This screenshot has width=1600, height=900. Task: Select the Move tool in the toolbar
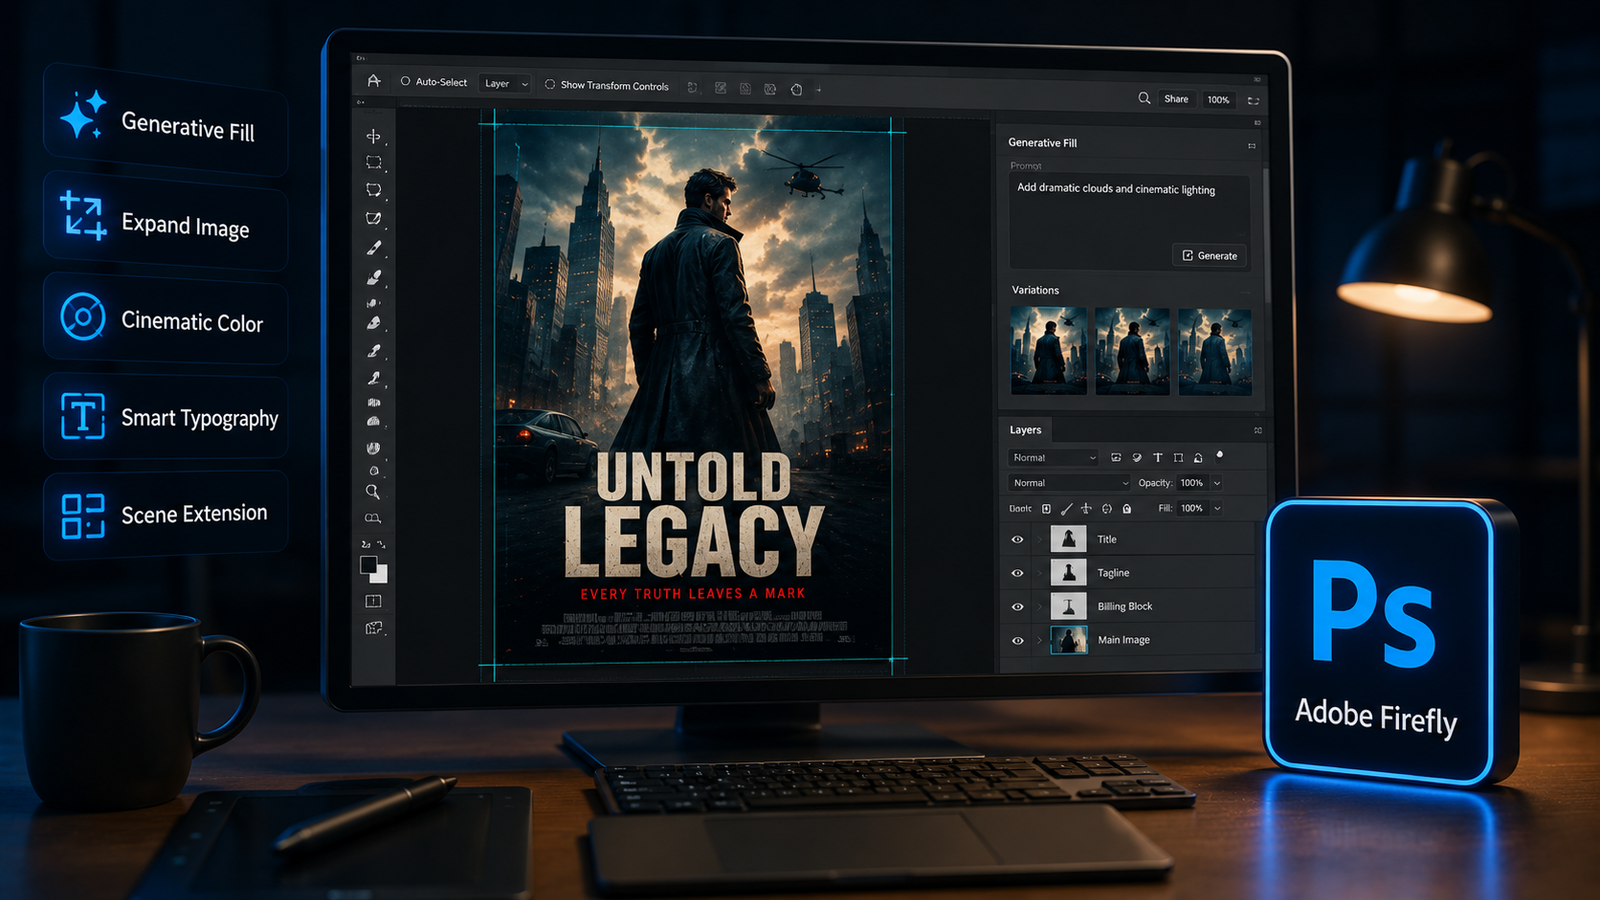point(373,136)
